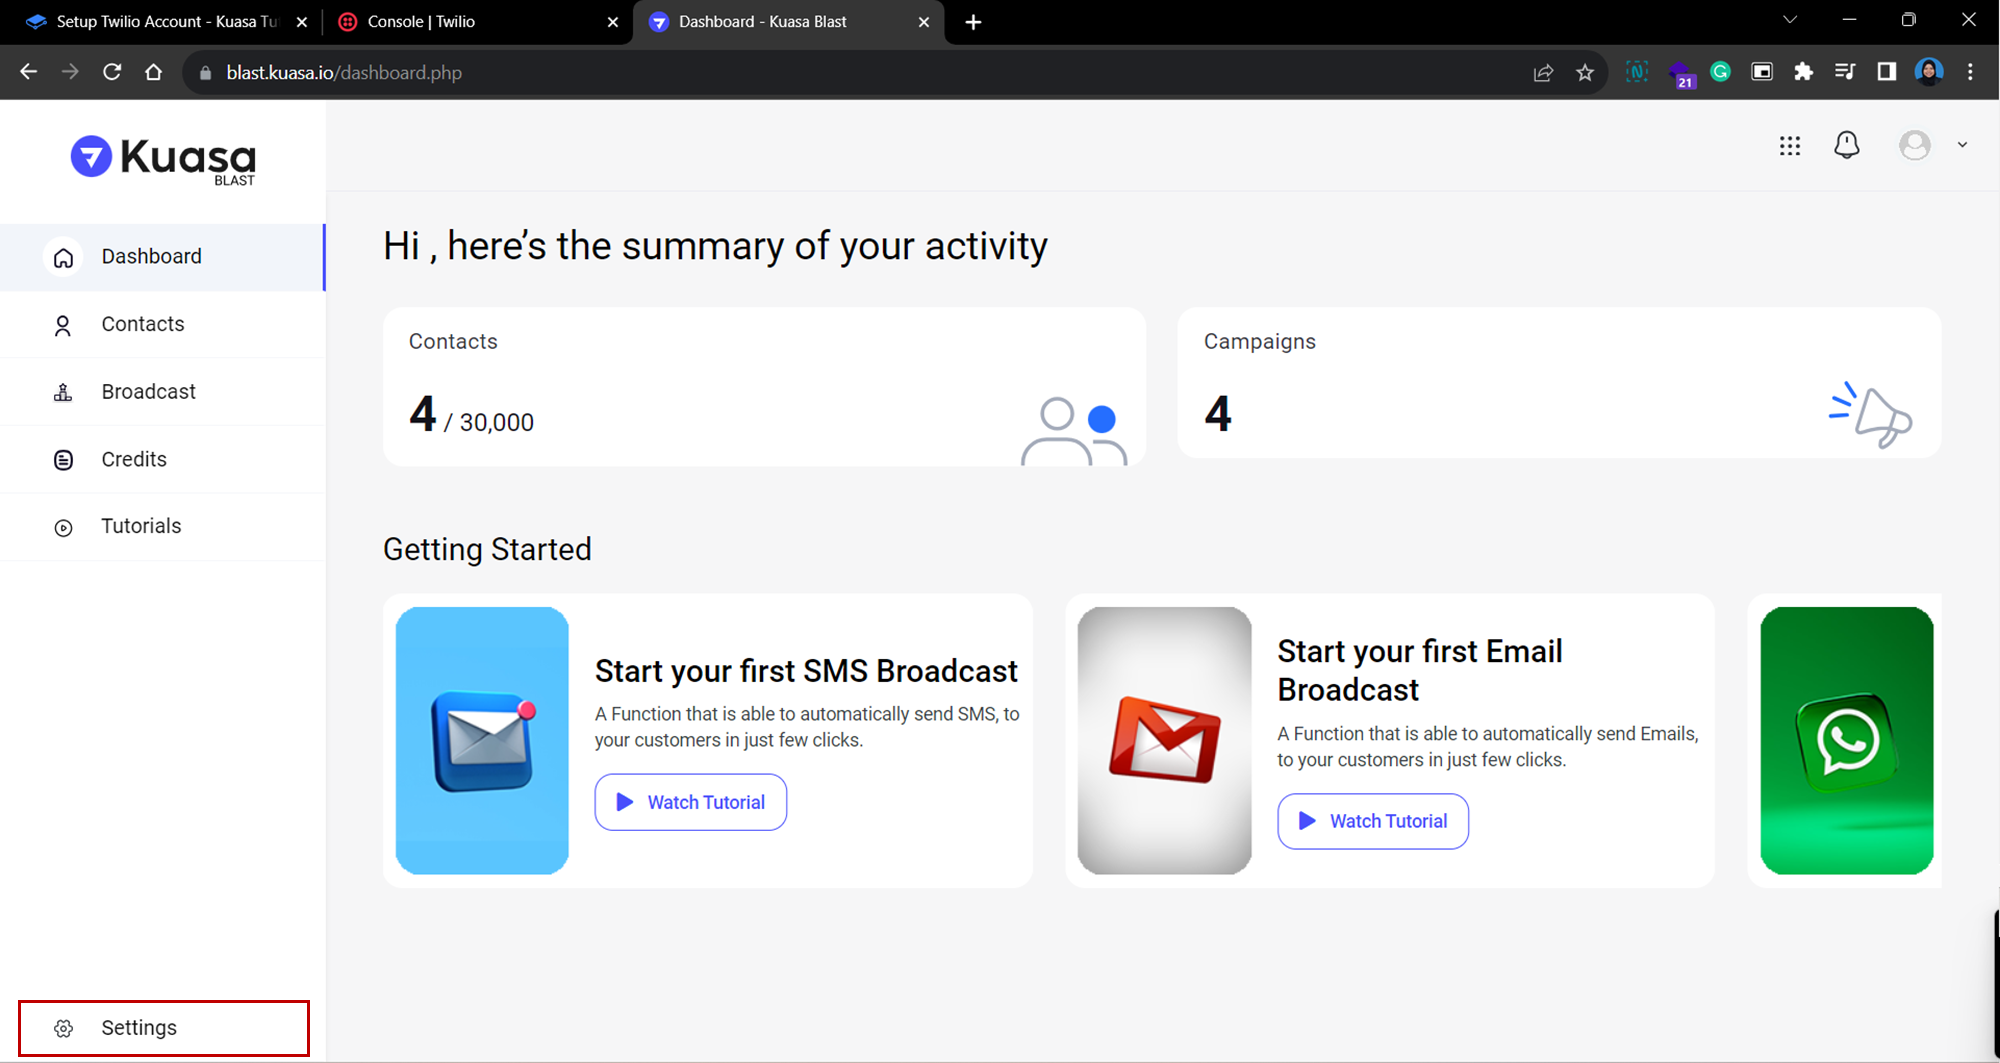This screenshot has width=2000, height=1063.
Task: Click the share page icon in address bar
Action: pyautogui.click(x=1543, y=73)
